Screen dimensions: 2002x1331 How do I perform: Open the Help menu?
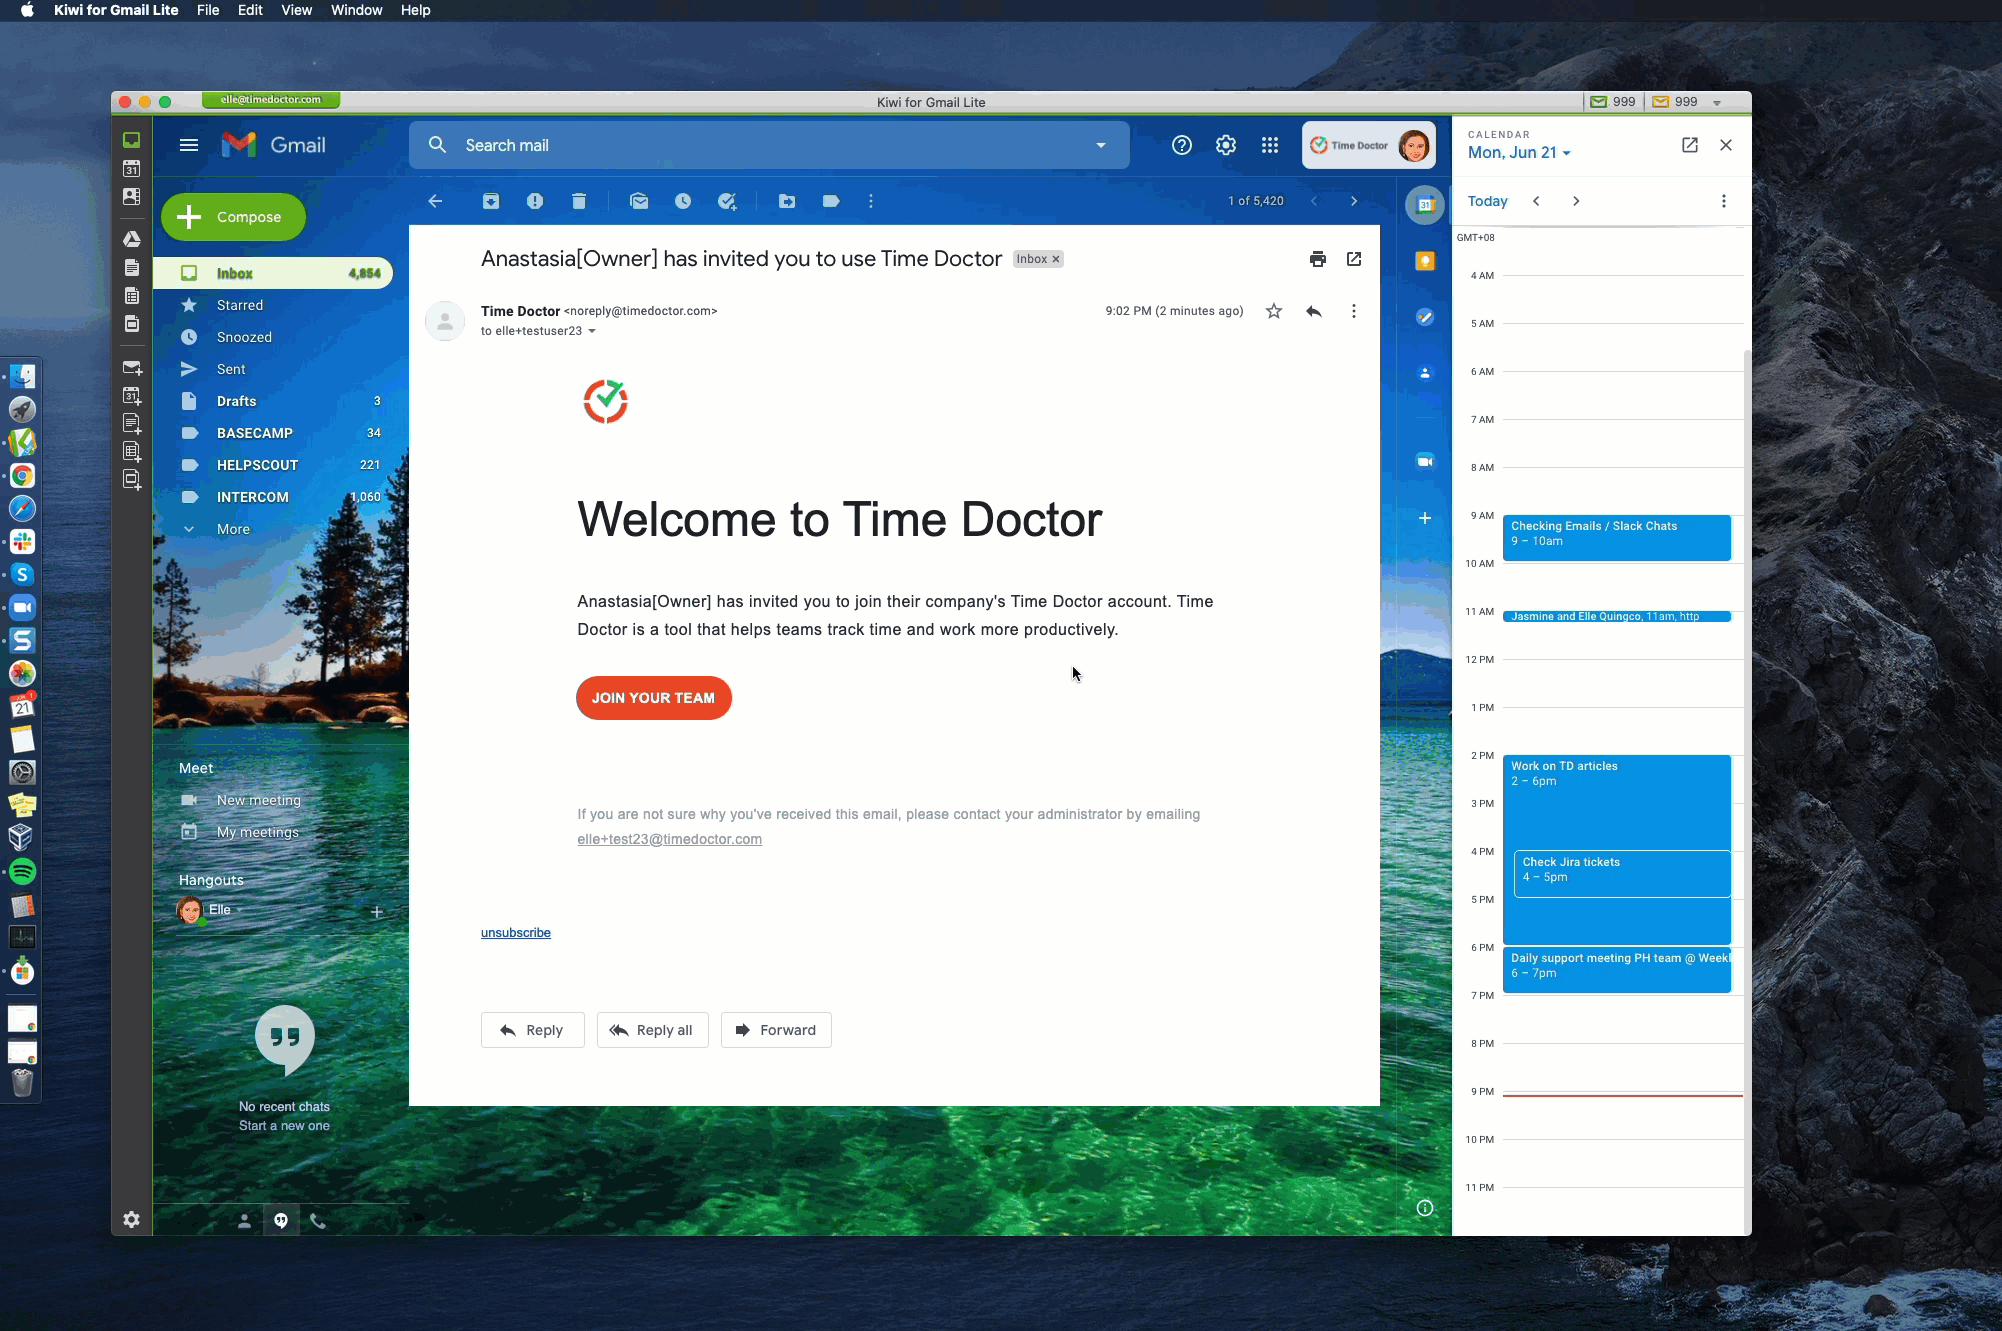point(416,10)
